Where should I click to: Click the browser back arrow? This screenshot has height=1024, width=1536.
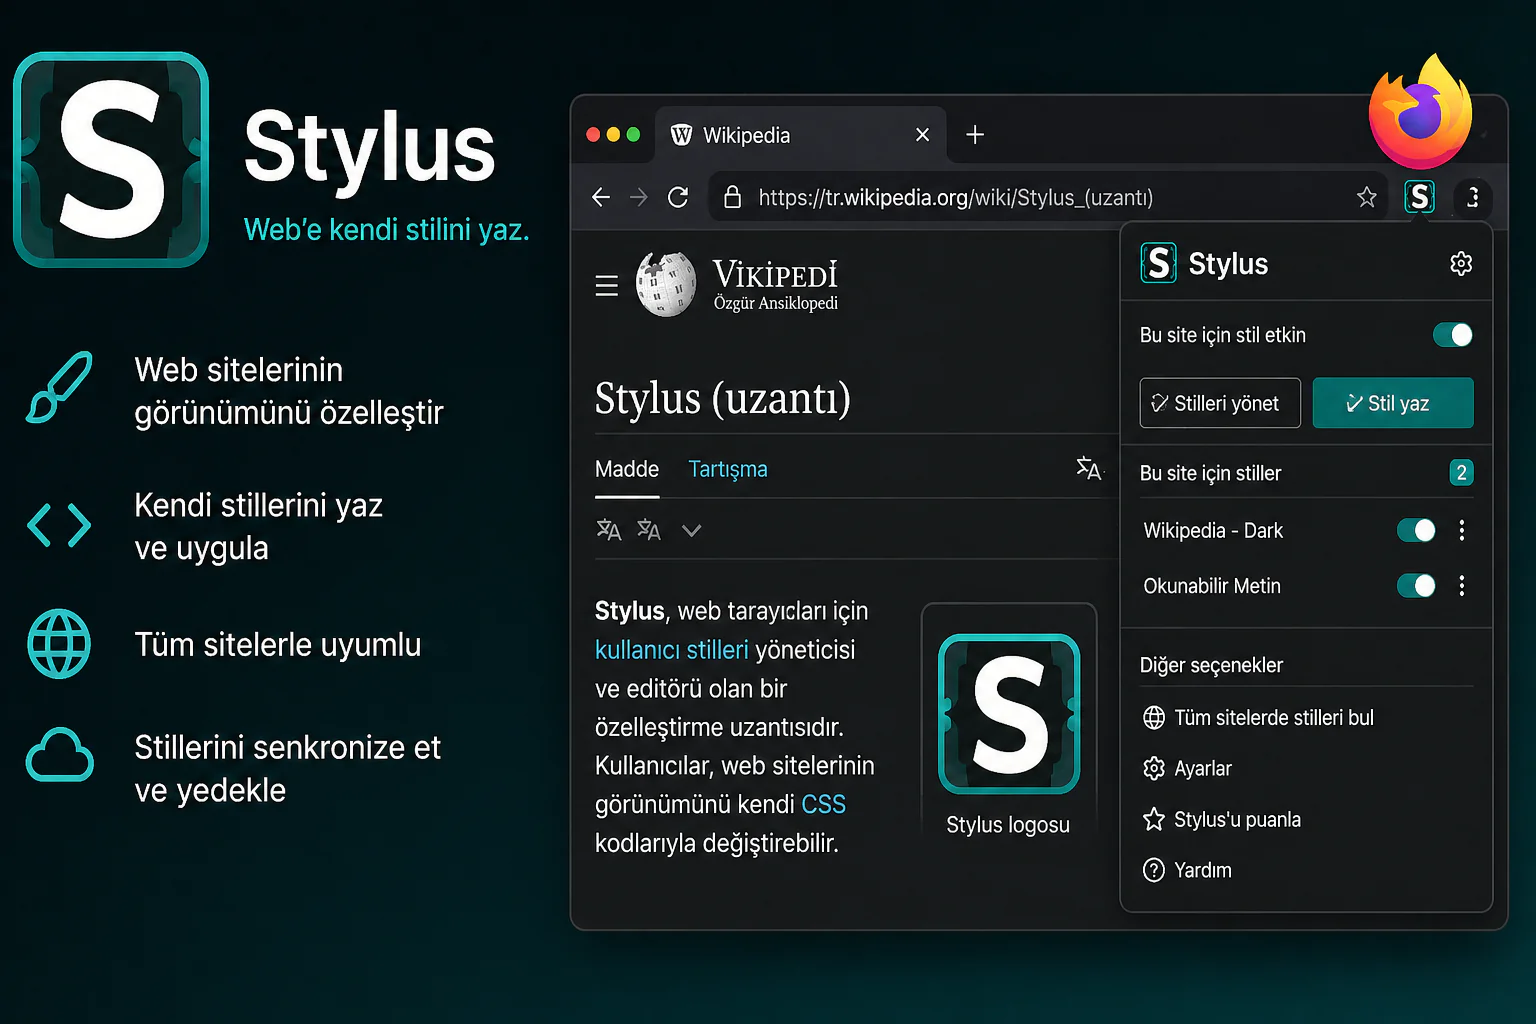pyautogui.click(x=601, y=197)
